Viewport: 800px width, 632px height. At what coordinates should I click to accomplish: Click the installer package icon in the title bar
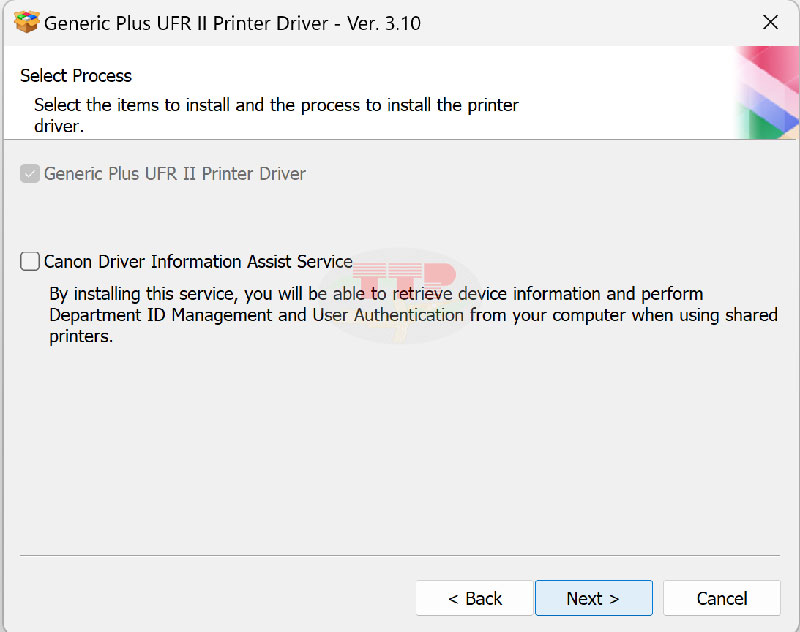pyautogui.click(x=26, y=21)
